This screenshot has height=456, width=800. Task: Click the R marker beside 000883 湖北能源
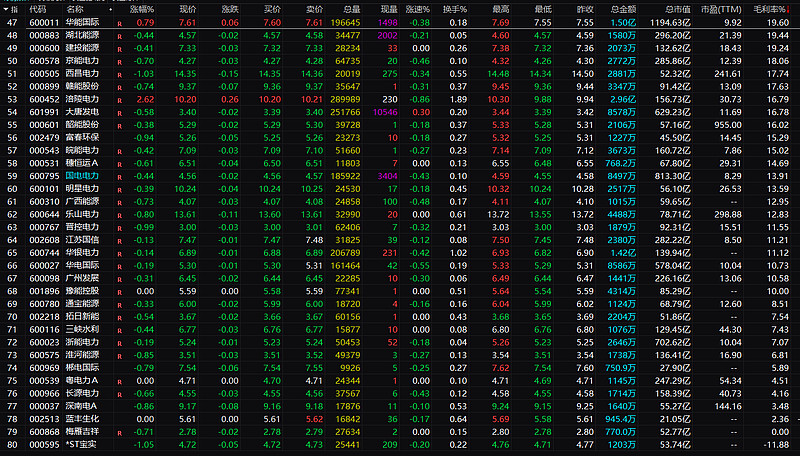coord(119,37)
